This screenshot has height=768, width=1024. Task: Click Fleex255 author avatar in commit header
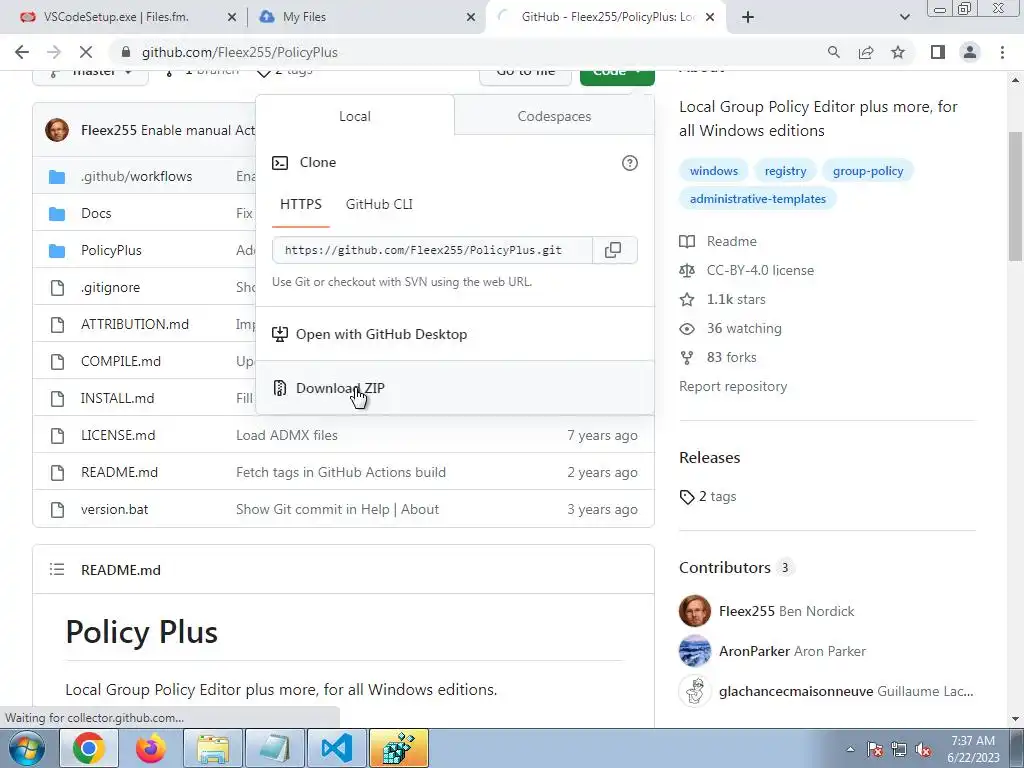coord(57,130)
